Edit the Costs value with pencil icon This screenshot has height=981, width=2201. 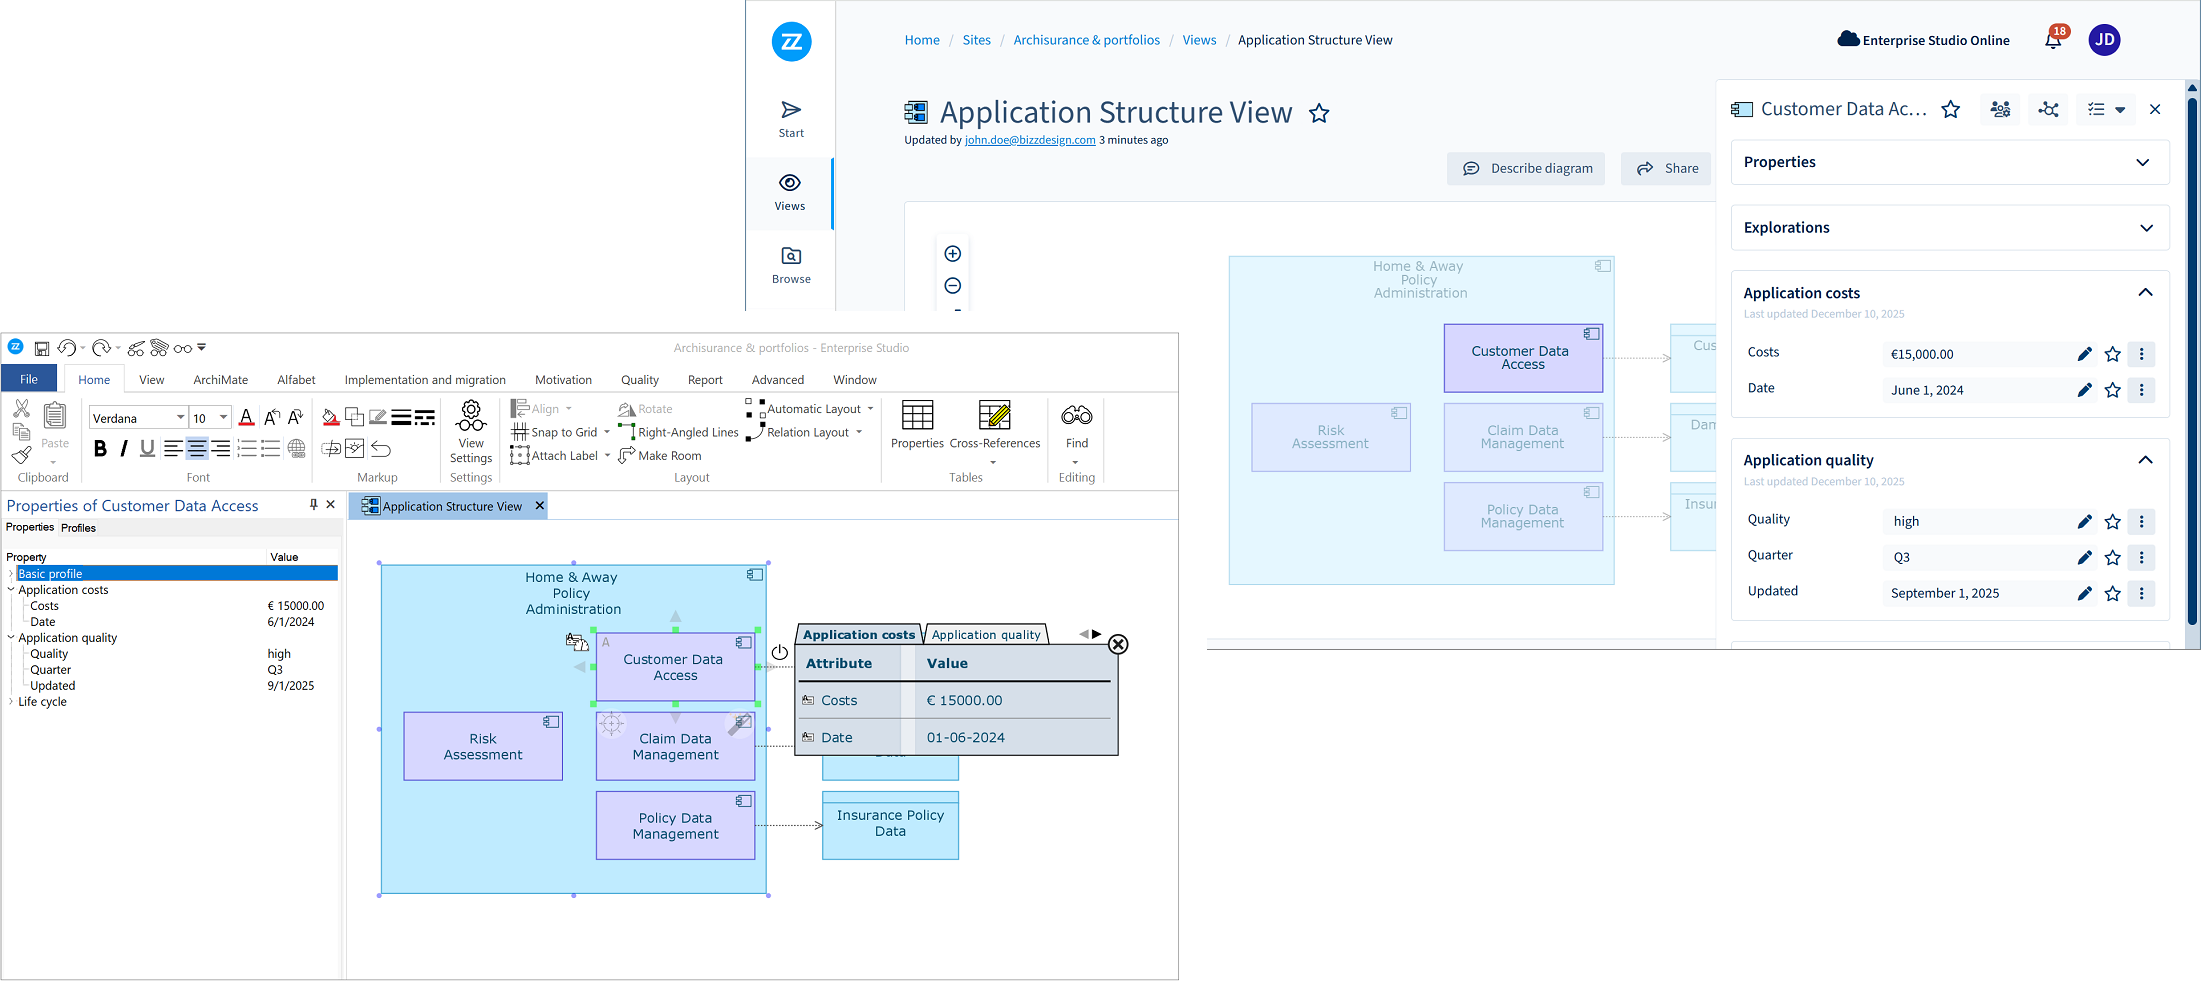(2085, 354)
